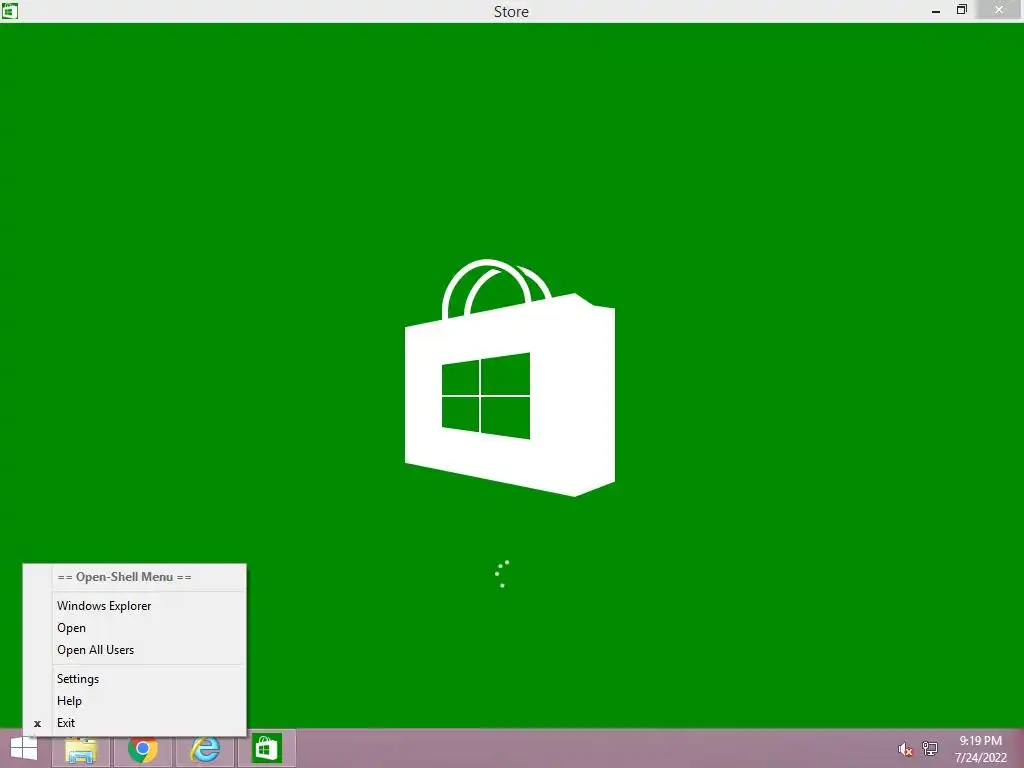Click the muted volume tray icon
This screenshot has height=768, width=1024.
905,749
